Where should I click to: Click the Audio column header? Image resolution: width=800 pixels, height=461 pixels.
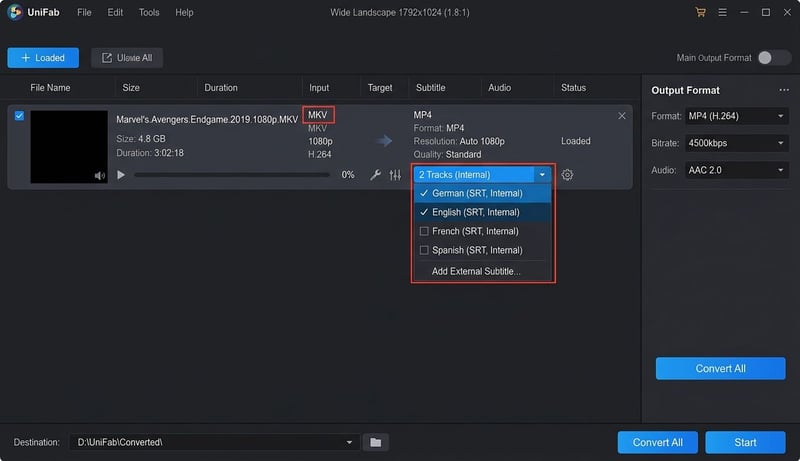tap(499, 88)
